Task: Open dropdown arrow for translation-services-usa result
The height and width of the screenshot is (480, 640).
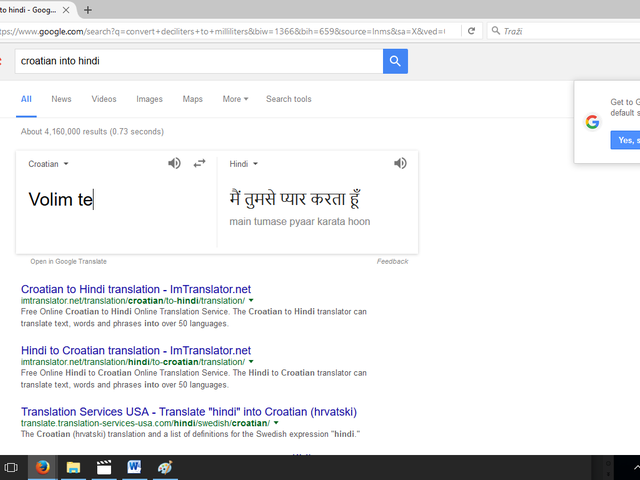Action: pos(276,423)
